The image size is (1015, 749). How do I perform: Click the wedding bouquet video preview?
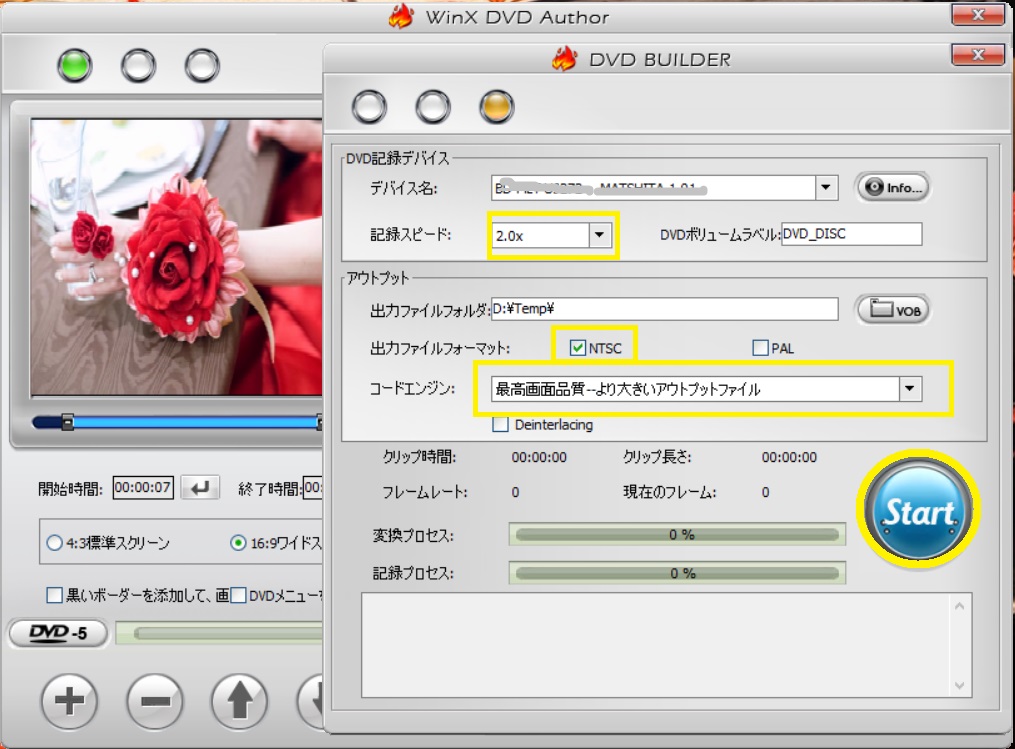click(176, 257)
